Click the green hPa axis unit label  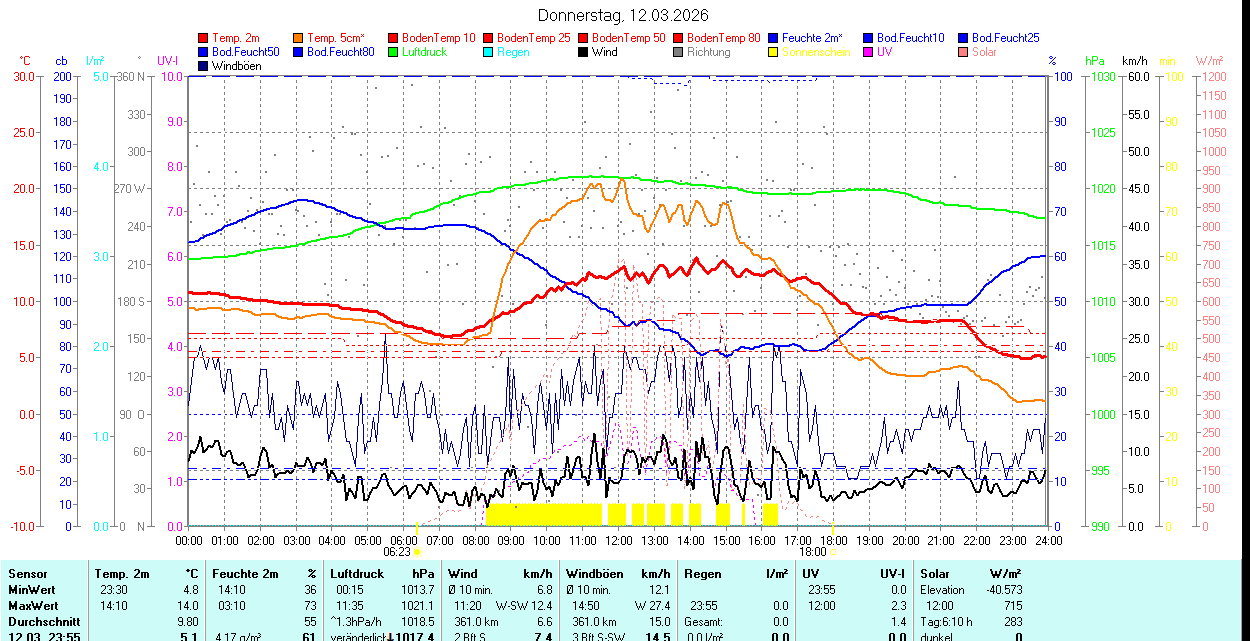coord(1095,61)
